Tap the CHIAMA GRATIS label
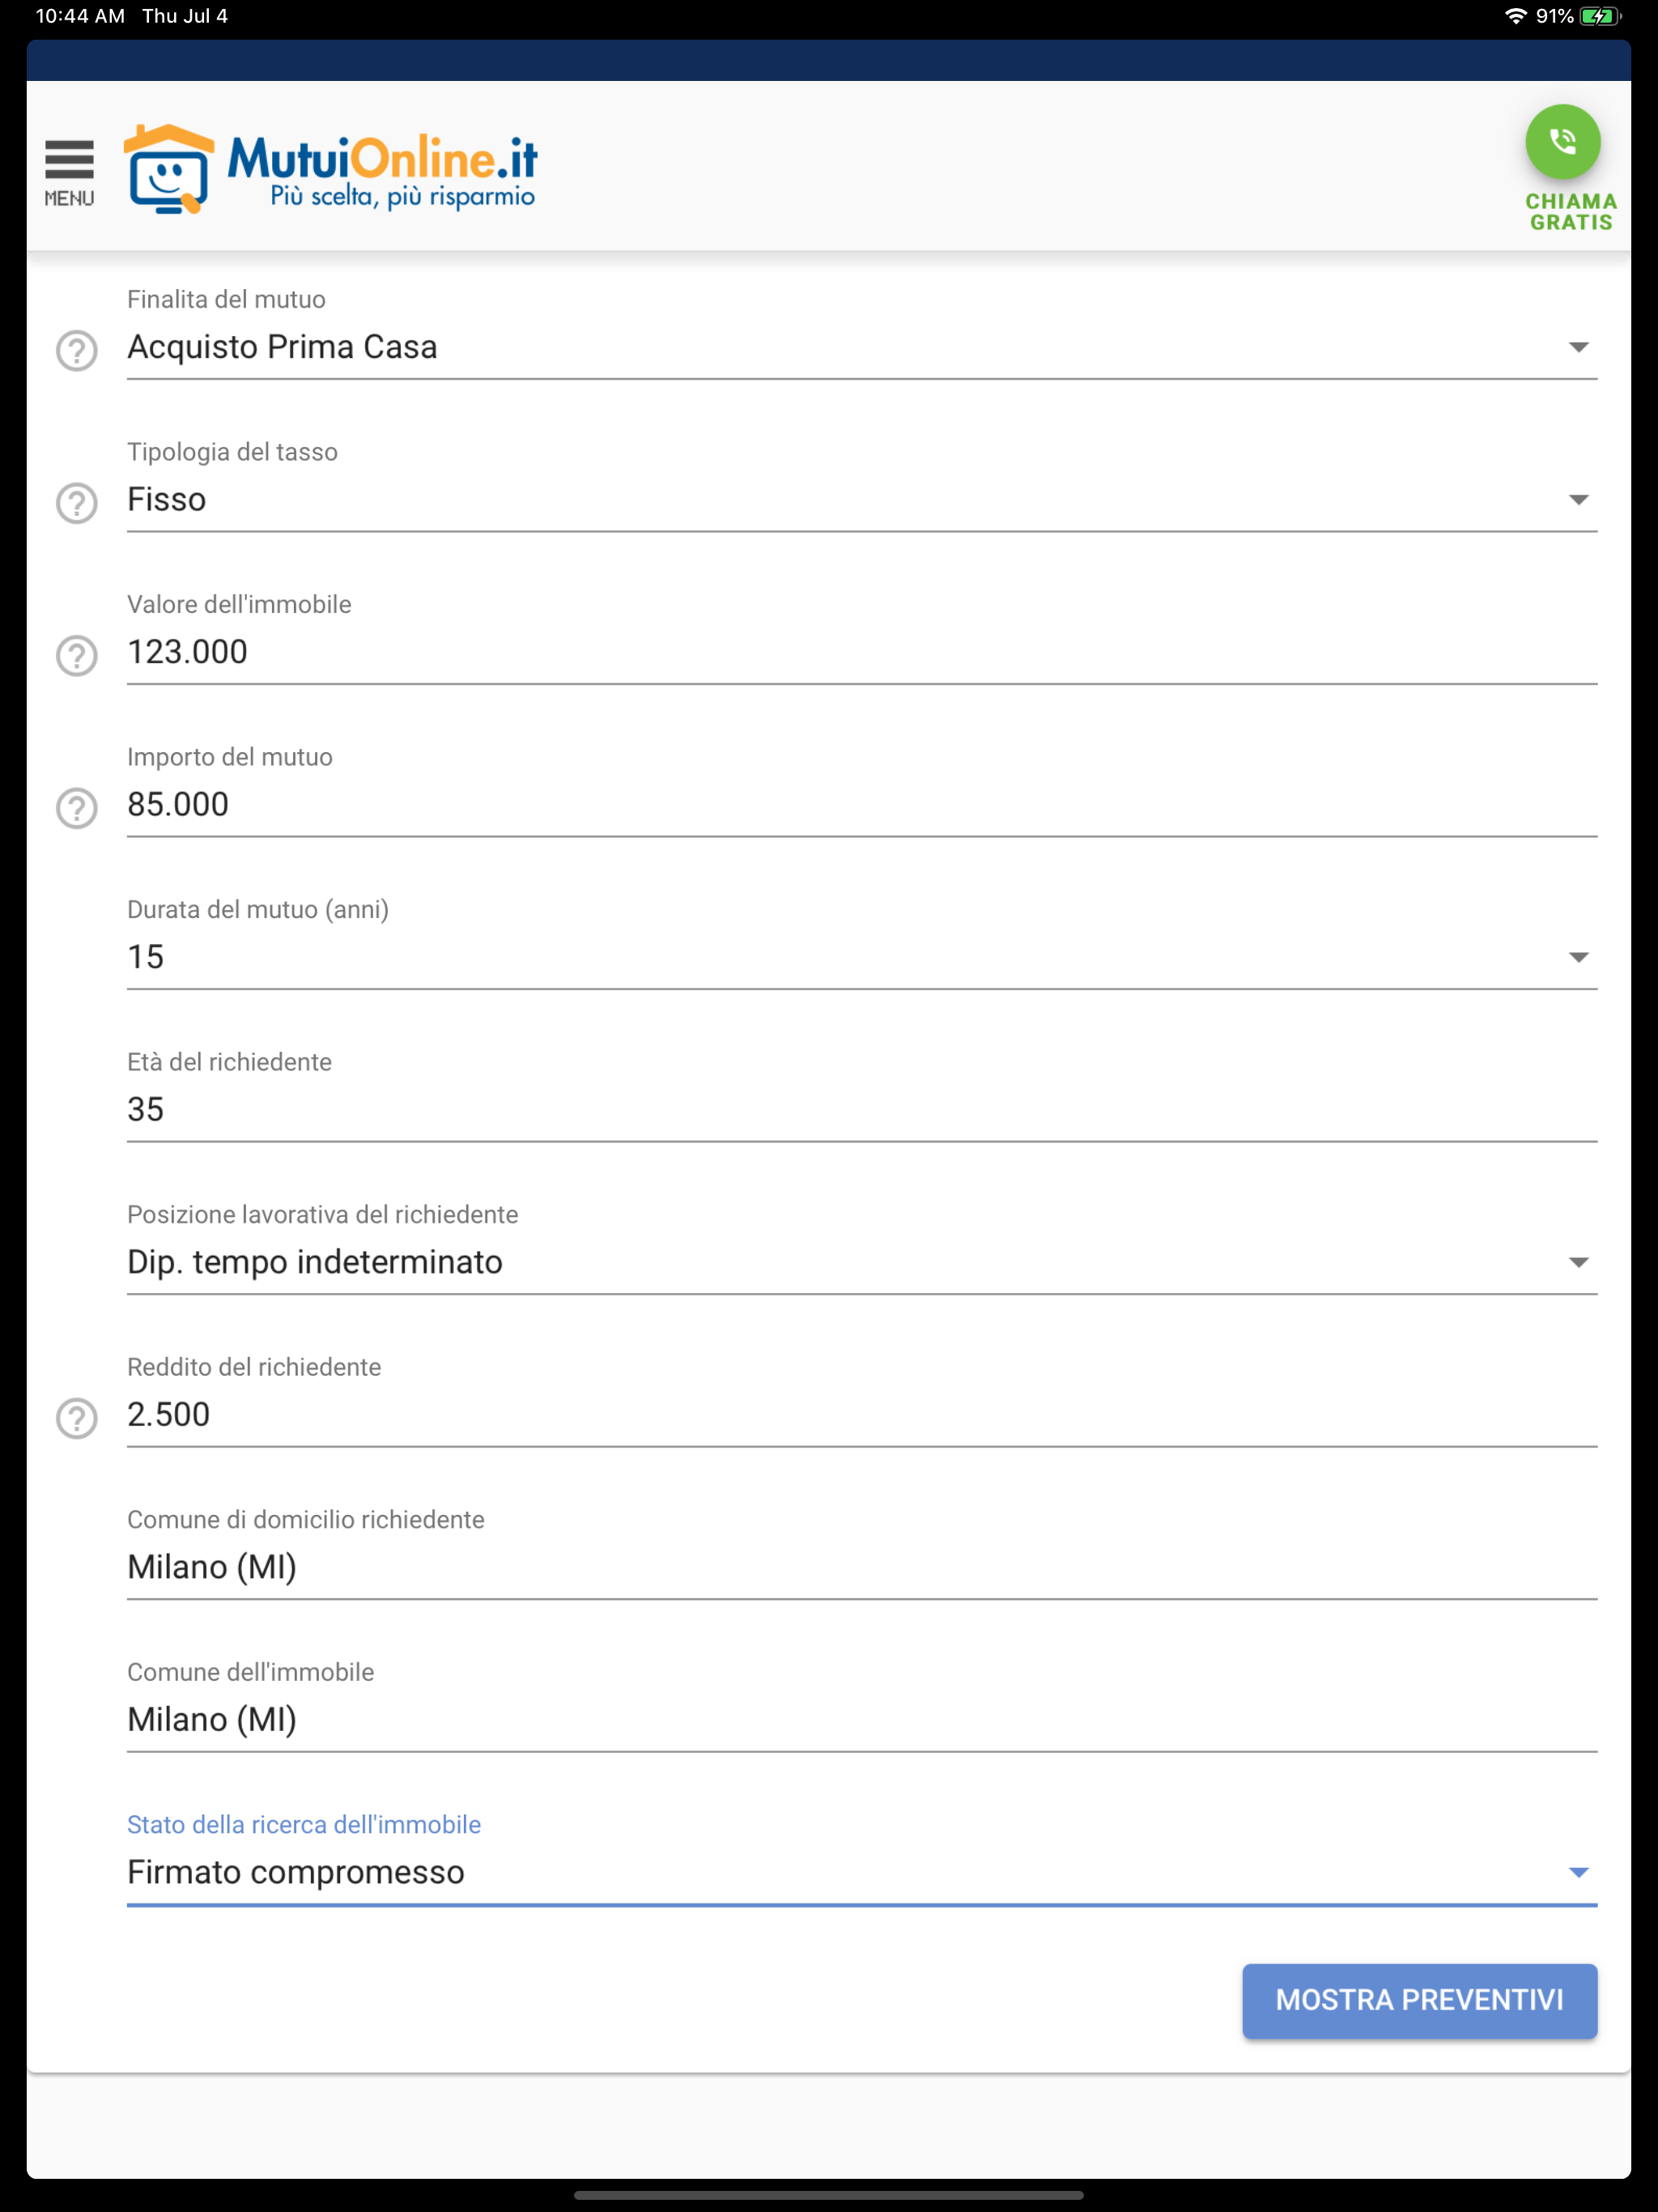The width and height of the screenshot is (1658, 2212). pos(1570,212)
